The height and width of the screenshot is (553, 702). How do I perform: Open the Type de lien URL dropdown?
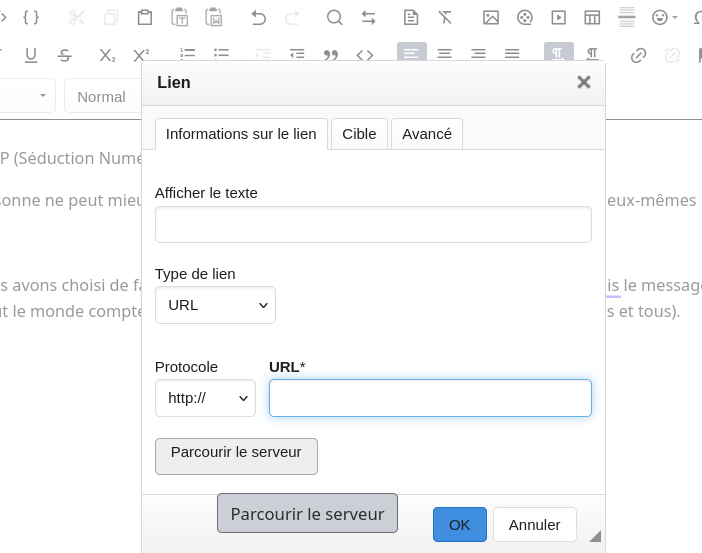coord(215,305)
